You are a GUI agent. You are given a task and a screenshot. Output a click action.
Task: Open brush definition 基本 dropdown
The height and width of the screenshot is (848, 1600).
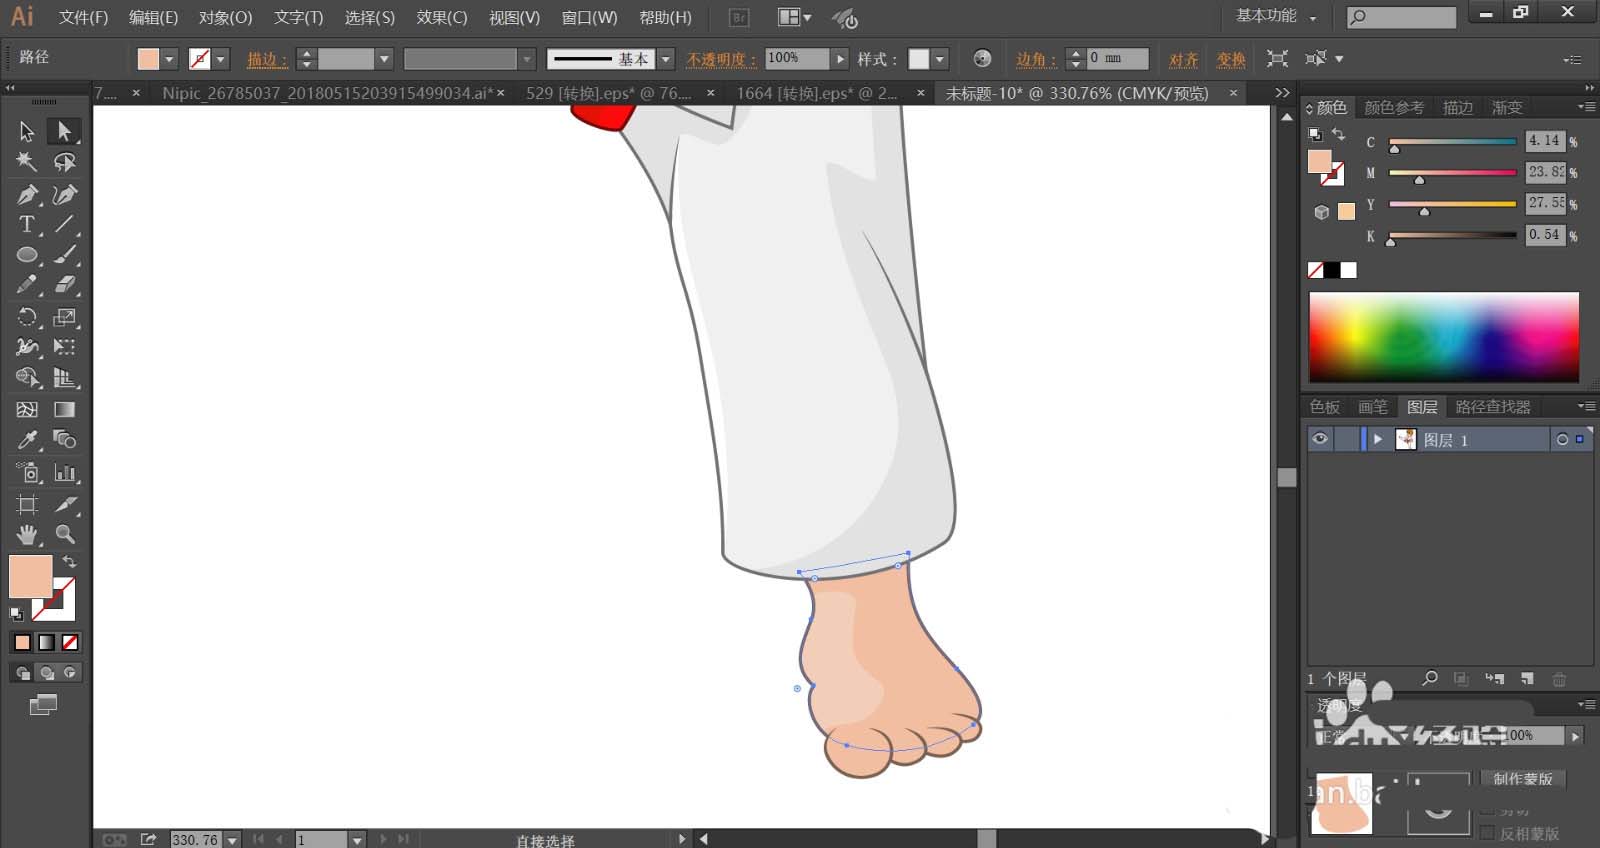pyautogui.click(x=666, y=59)
